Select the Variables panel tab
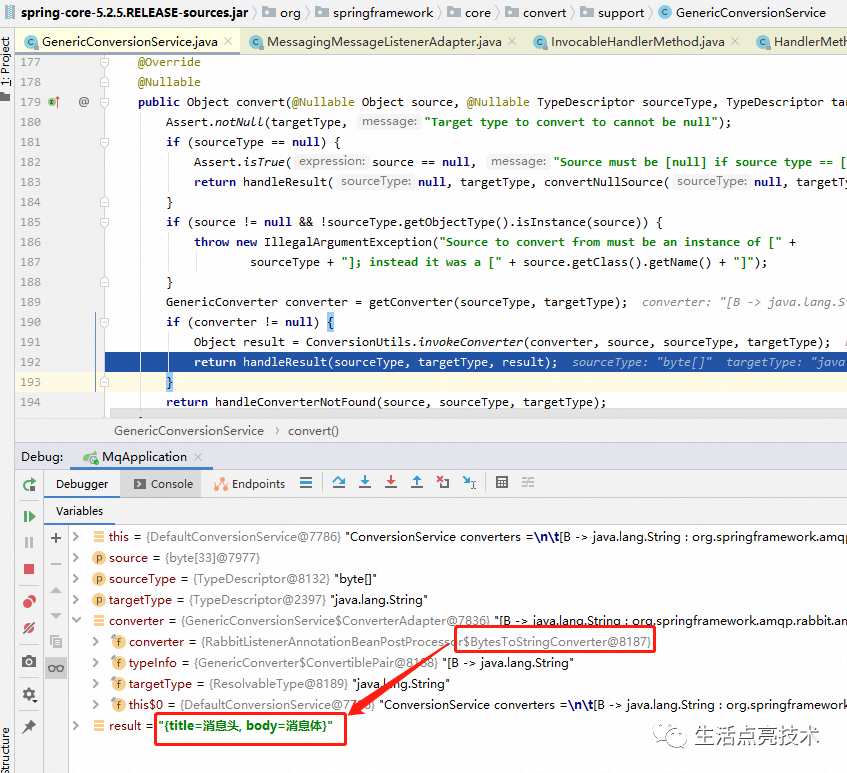847x773 pixels. [79, 511]
